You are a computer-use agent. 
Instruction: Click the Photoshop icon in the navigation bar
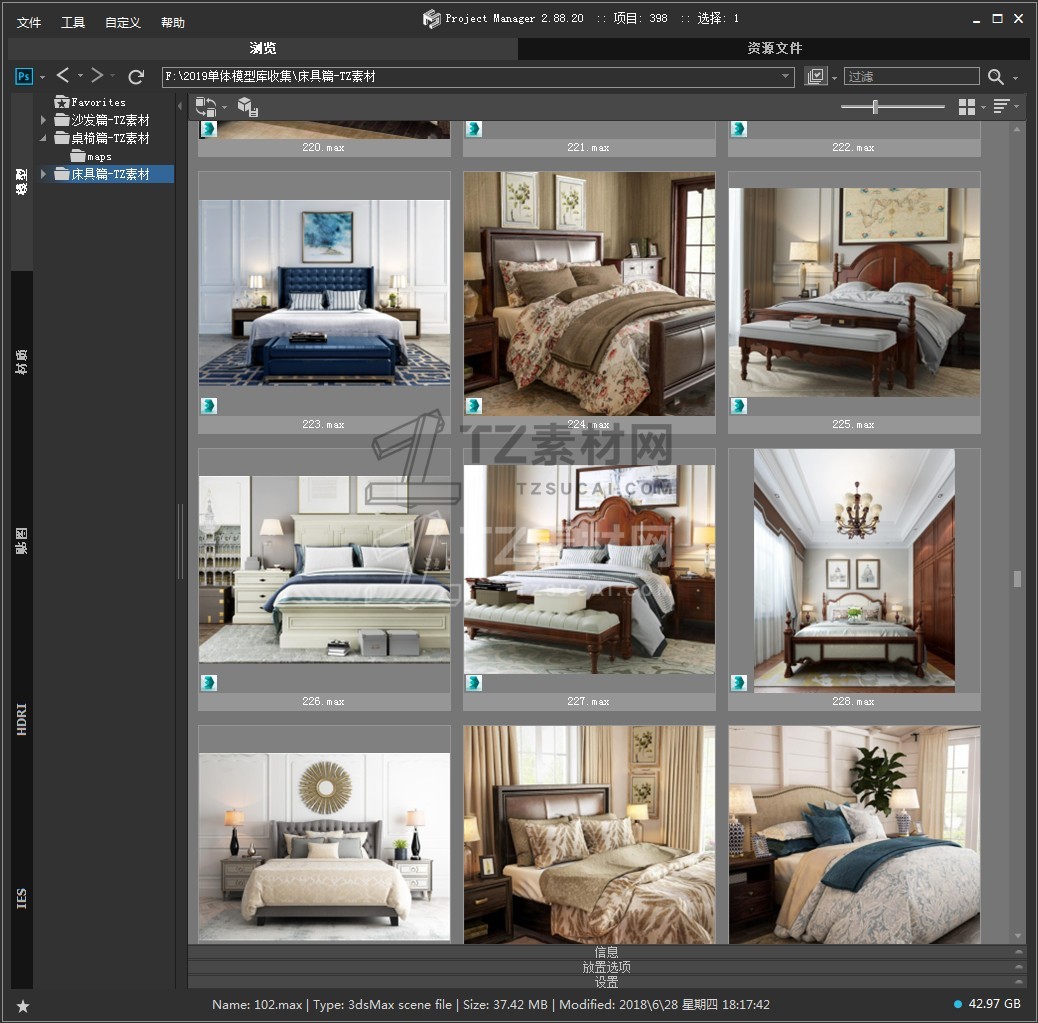[24, 76]
